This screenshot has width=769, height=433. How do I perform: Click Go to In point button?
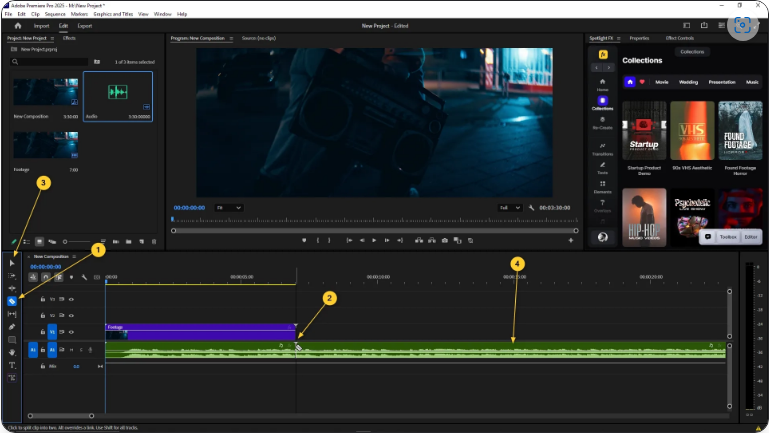point(349,240)
